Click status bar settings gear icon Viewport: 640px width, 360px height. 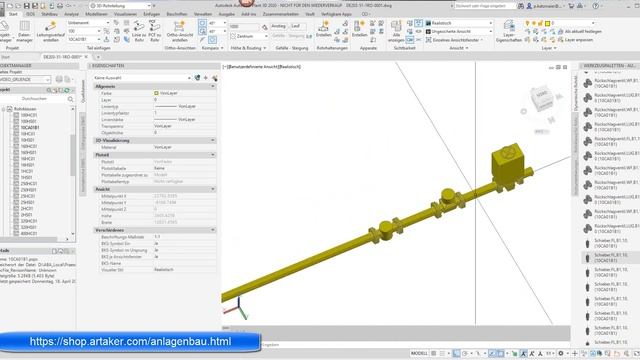[x=561, y=353]
